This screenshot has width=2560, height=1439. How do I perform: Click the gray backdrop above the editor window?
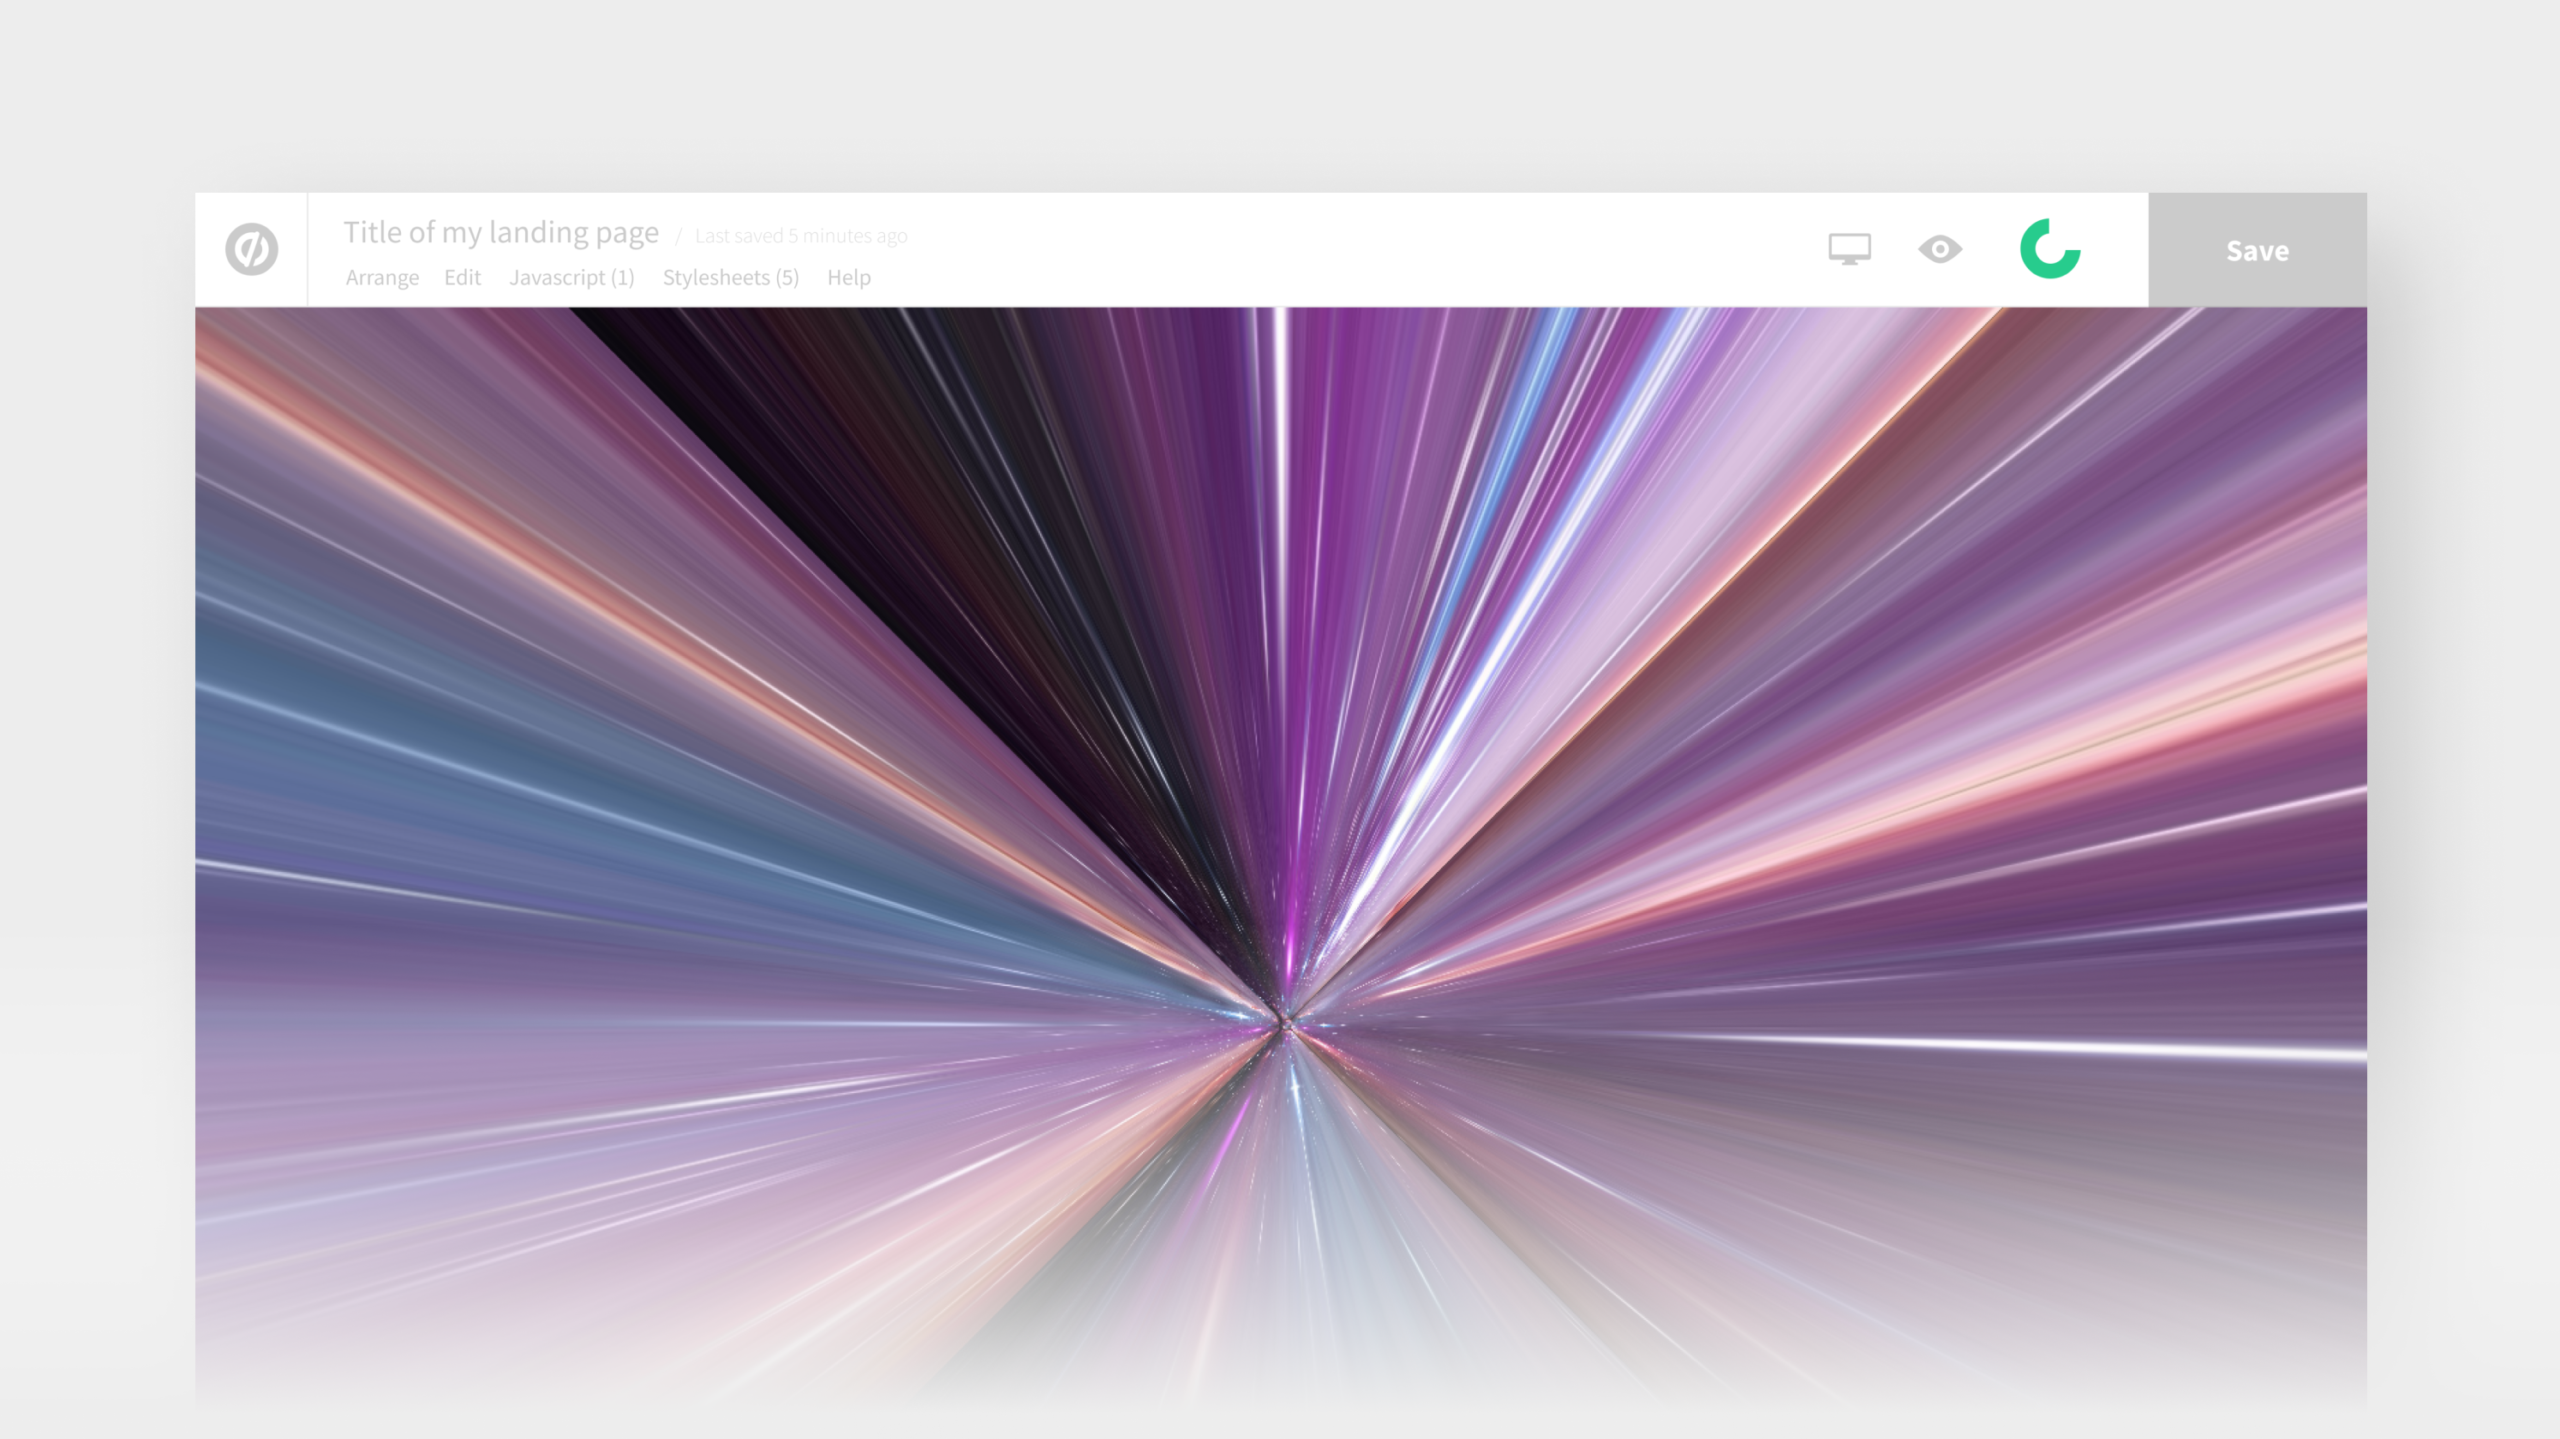1280,95
